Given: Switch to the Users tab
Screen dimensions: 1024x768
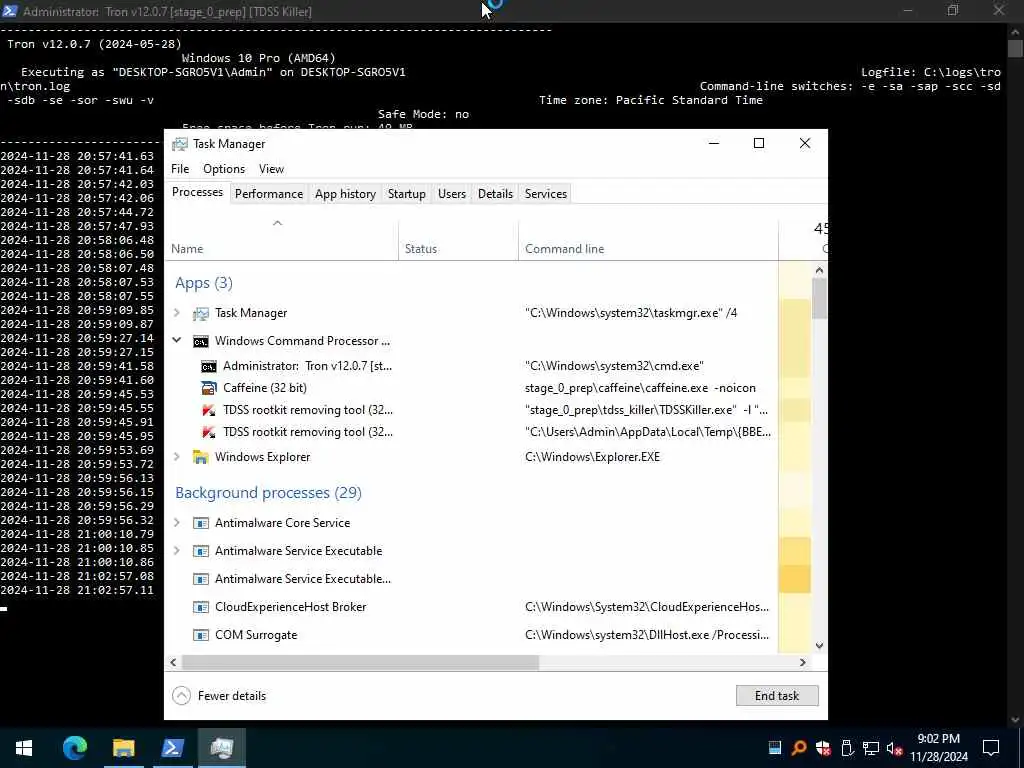Looking at the screenshot, I should pos(452,193).
